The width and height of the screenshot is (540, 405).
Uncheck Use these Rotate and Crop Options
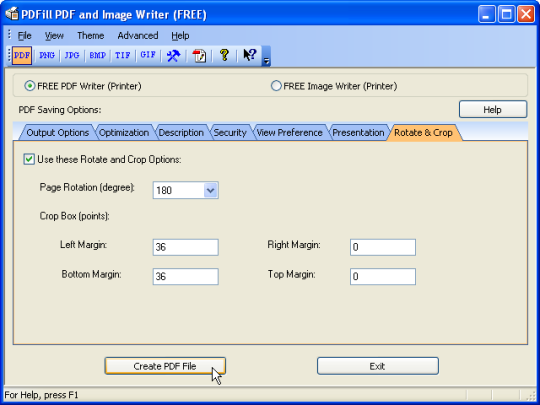(x=29, y=159)
